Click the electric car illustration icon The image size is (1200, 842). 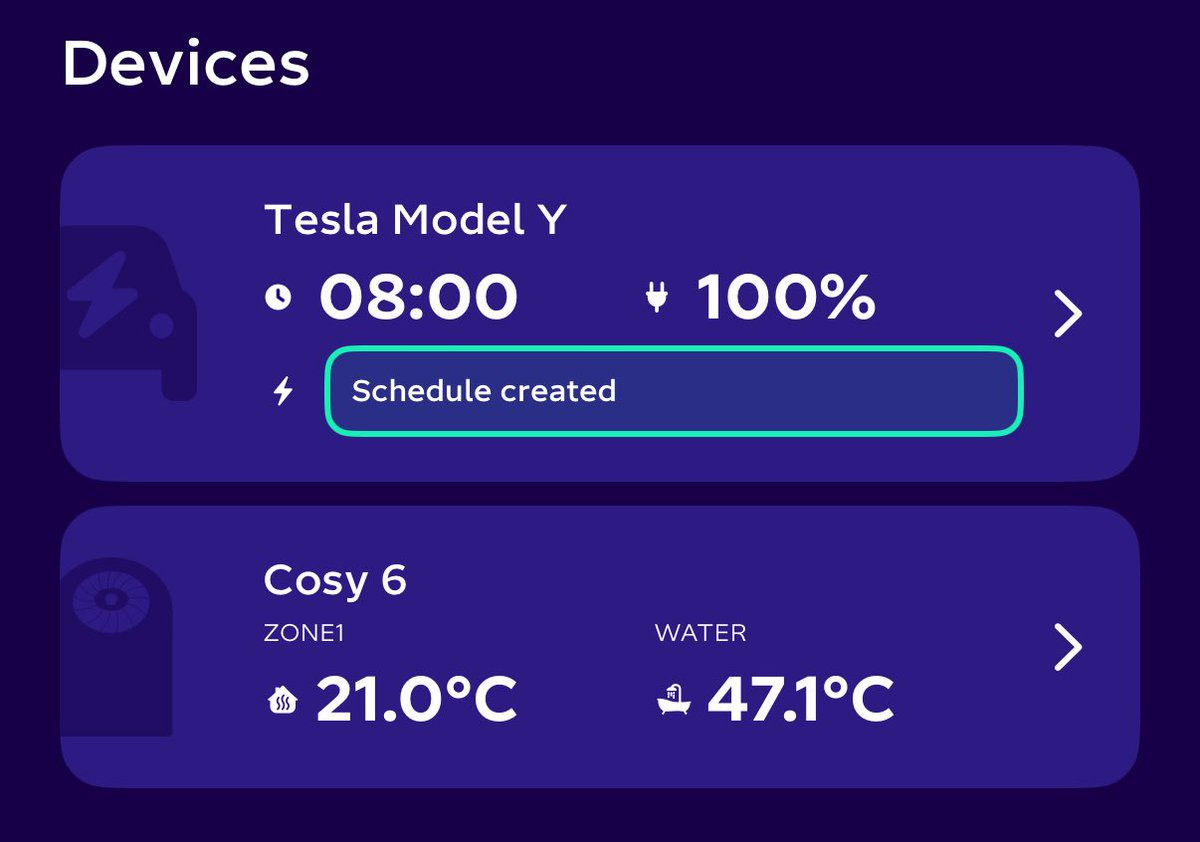coord(128,313)
